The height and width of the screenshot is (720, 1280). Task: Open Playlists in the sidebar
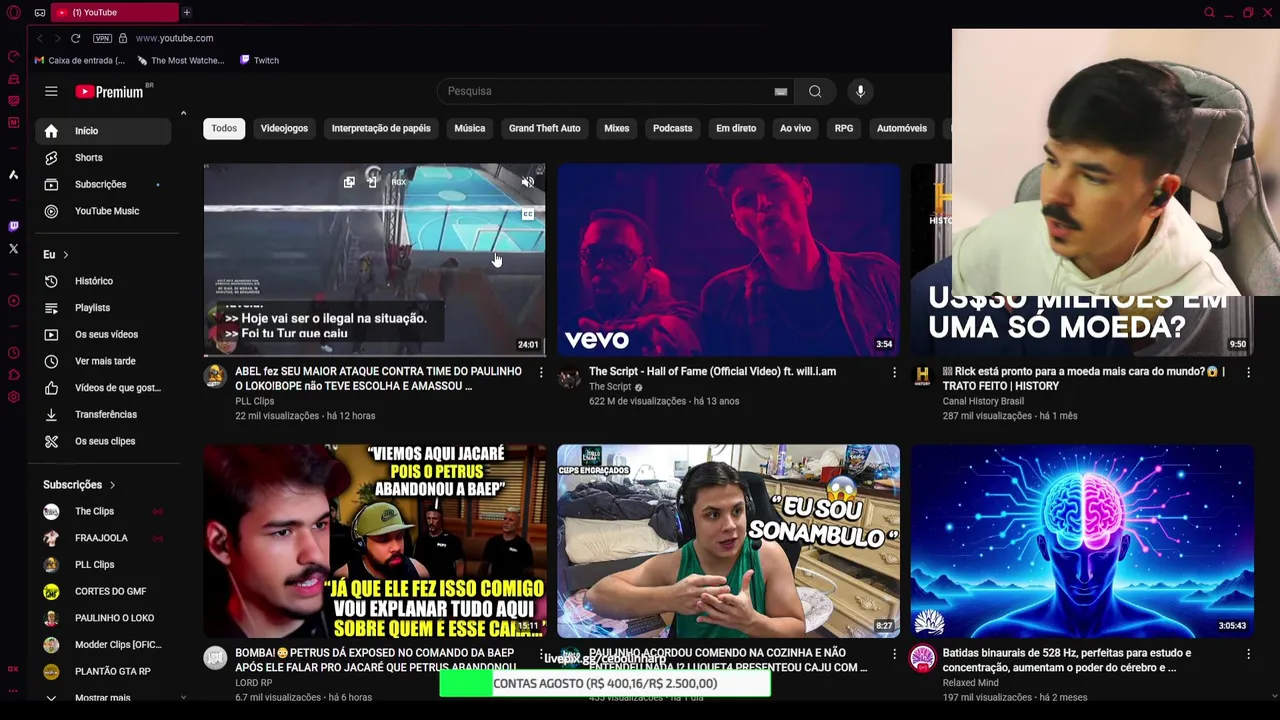[x=103, y=308]
